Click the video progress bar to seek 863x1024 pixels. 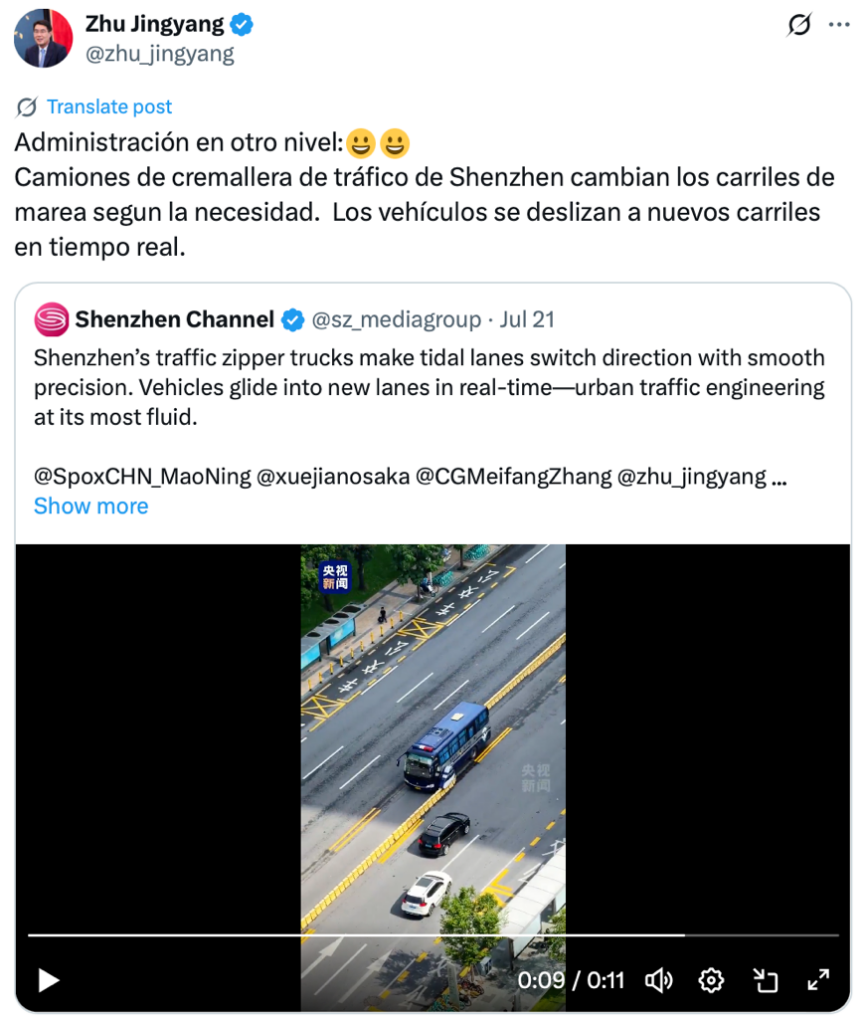tap(432, 935)
